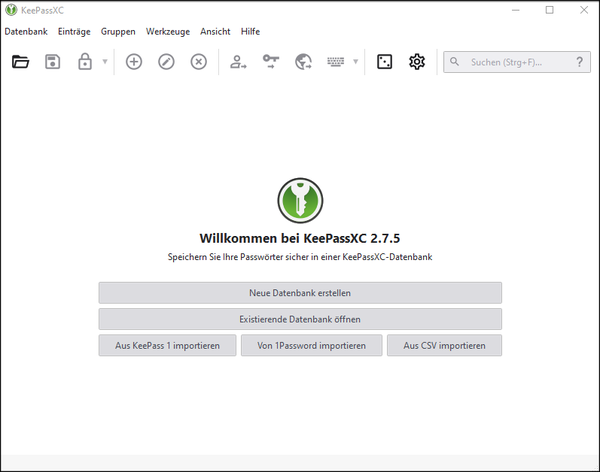Viewport: 600px width, 472px height.
Task: Copy password with the key icon
Action: (x=271, y=62)
